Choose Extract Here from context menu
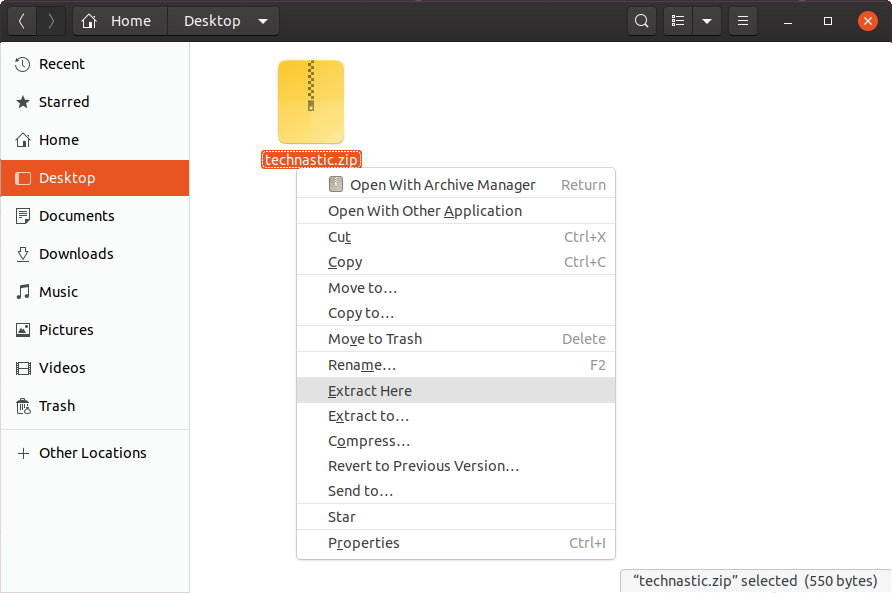892x593 pixels. point(370,391)
